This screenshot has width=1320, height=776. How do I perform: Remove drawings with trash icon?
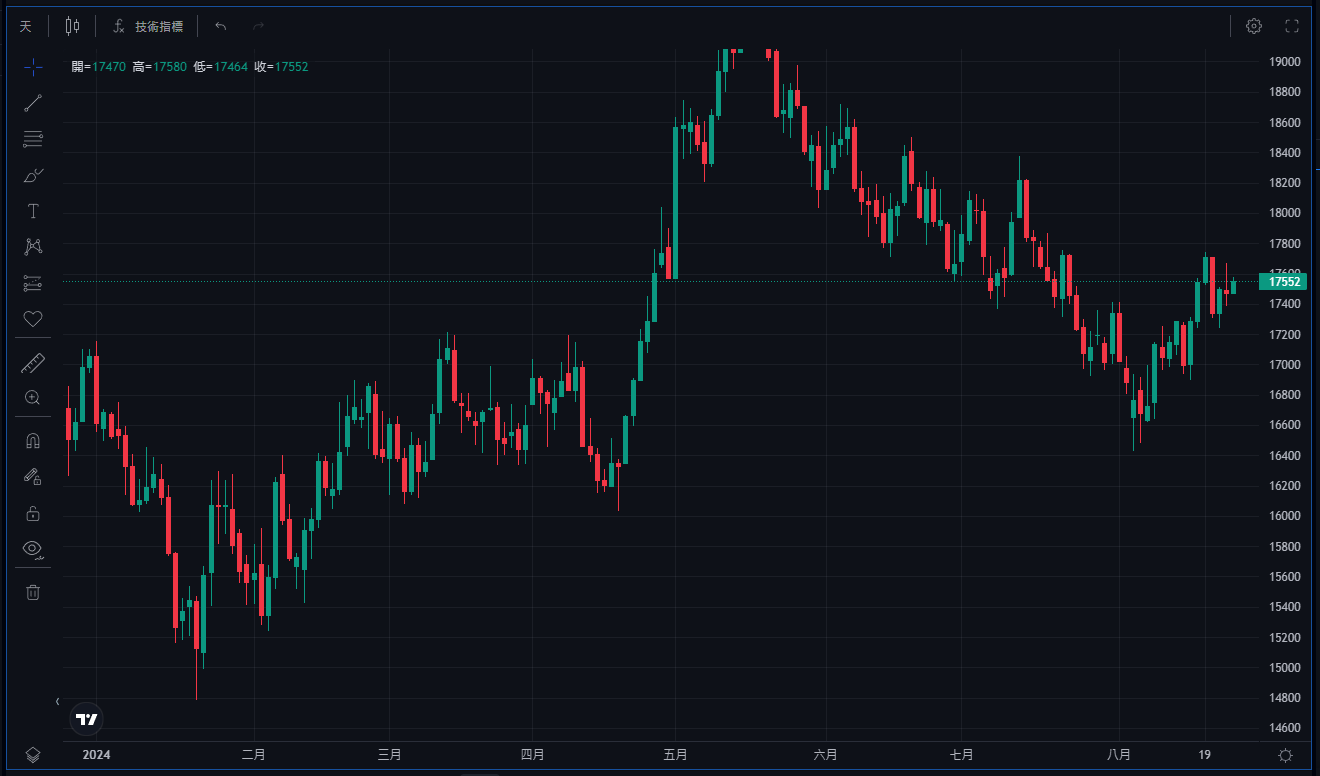pos(33,592)
